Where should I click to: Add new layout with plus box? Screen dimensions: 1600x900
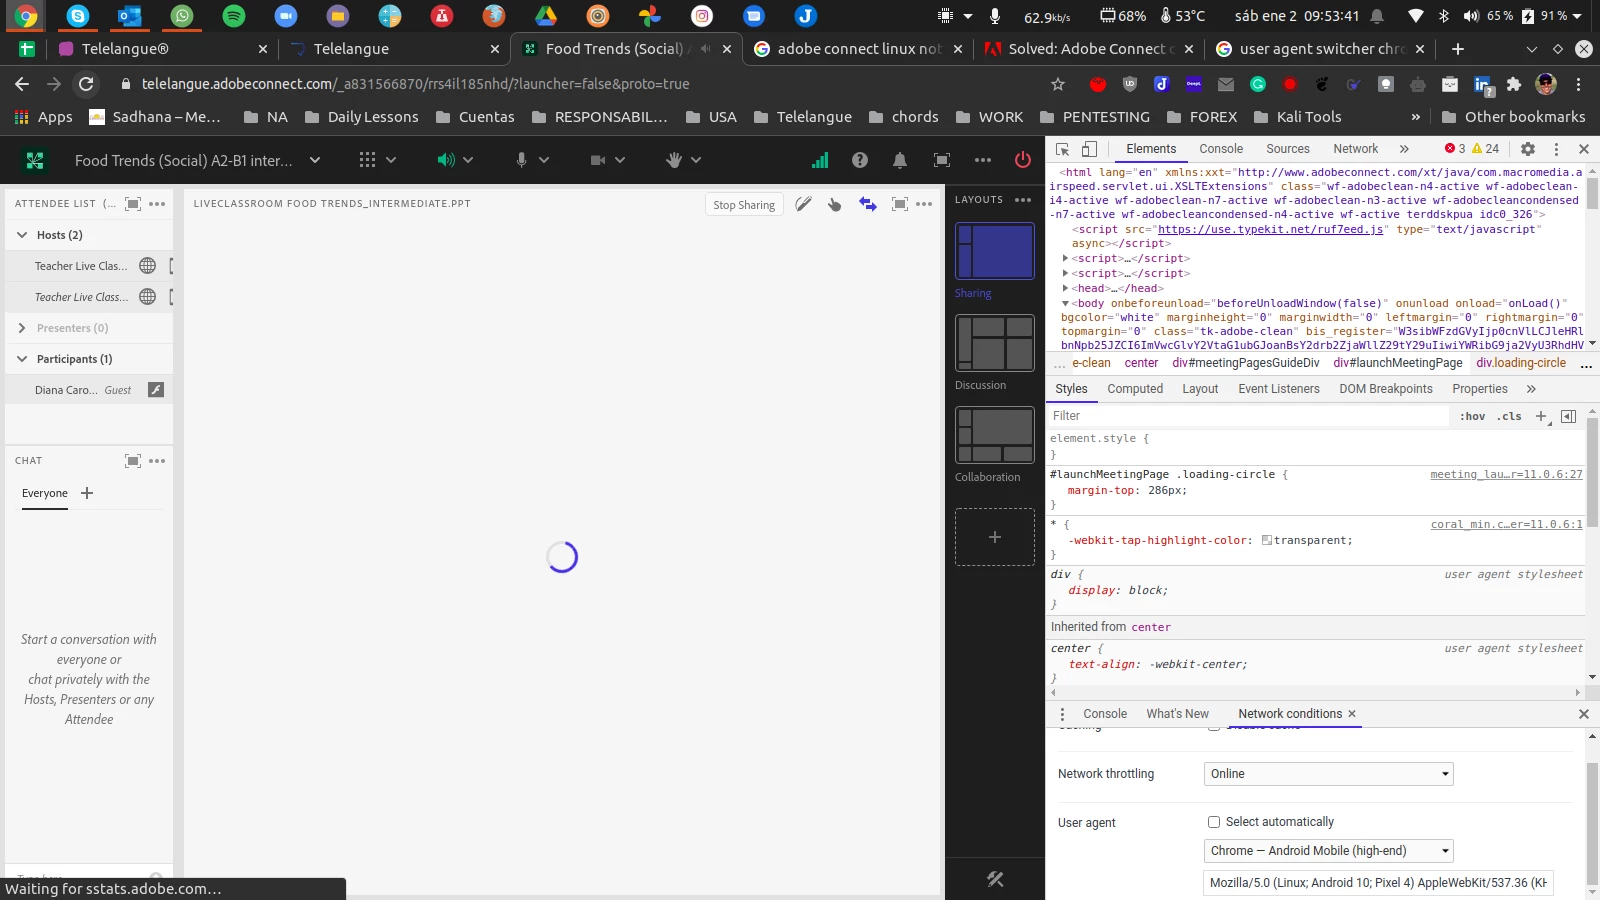(x=995, y=537)
